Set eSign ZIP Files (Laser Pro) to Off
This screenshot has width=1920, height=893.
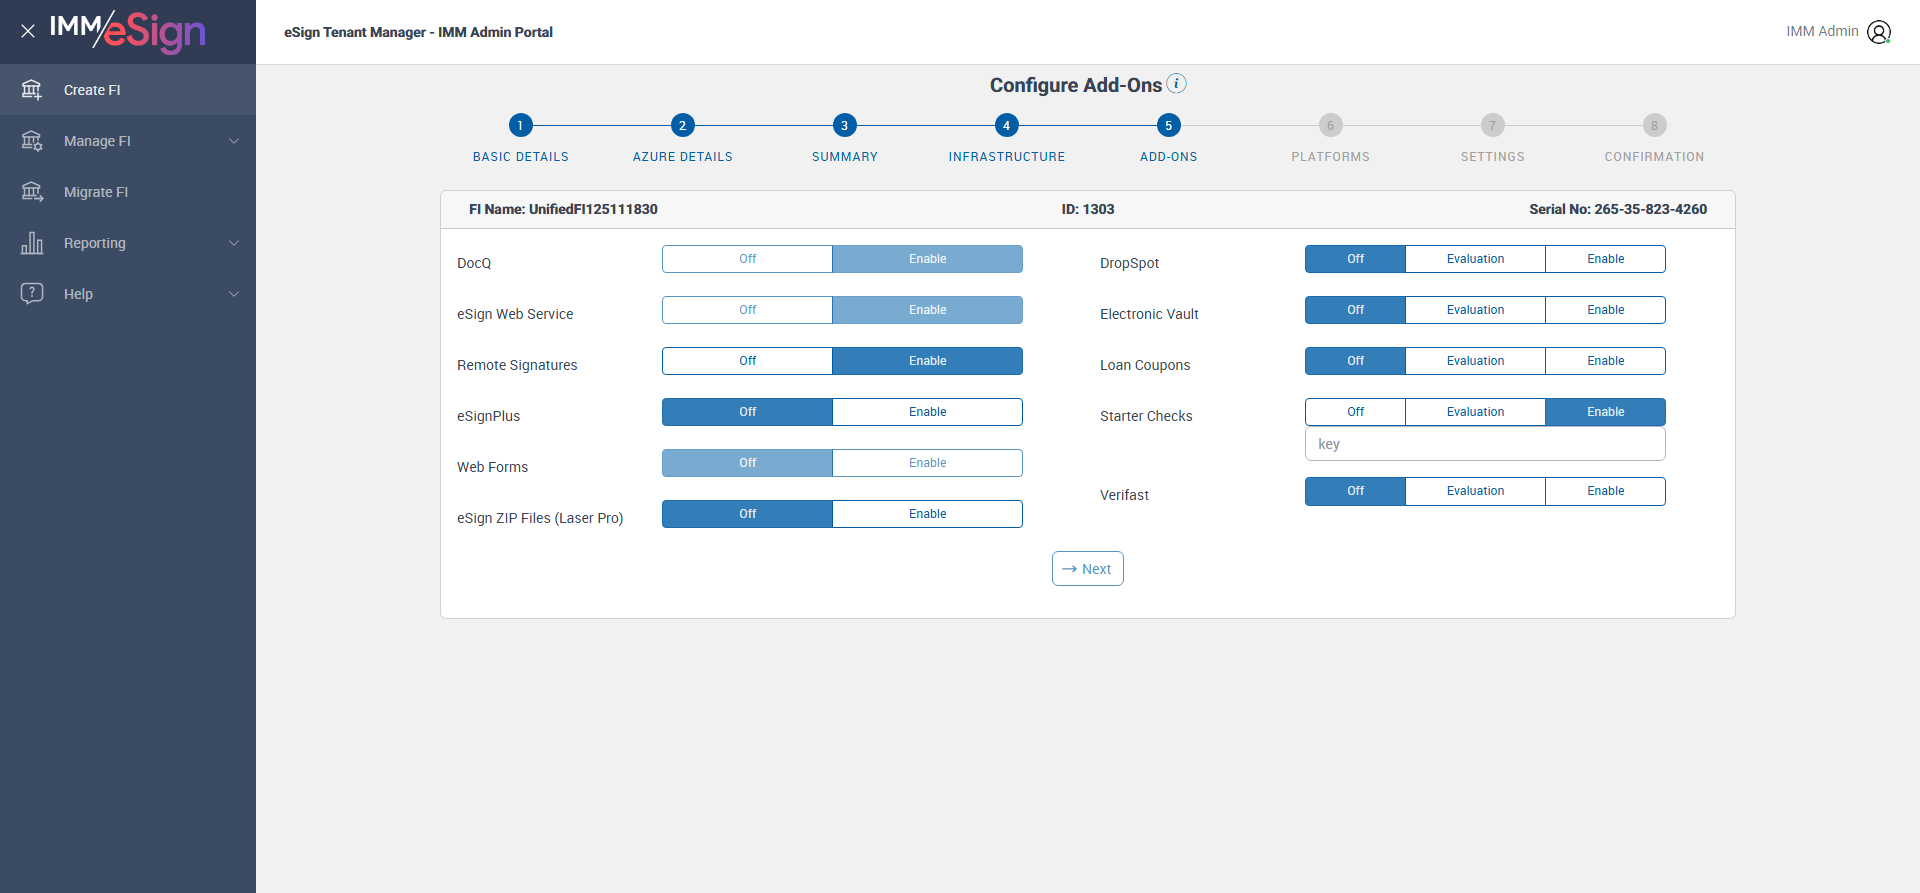tap(747, 514)
